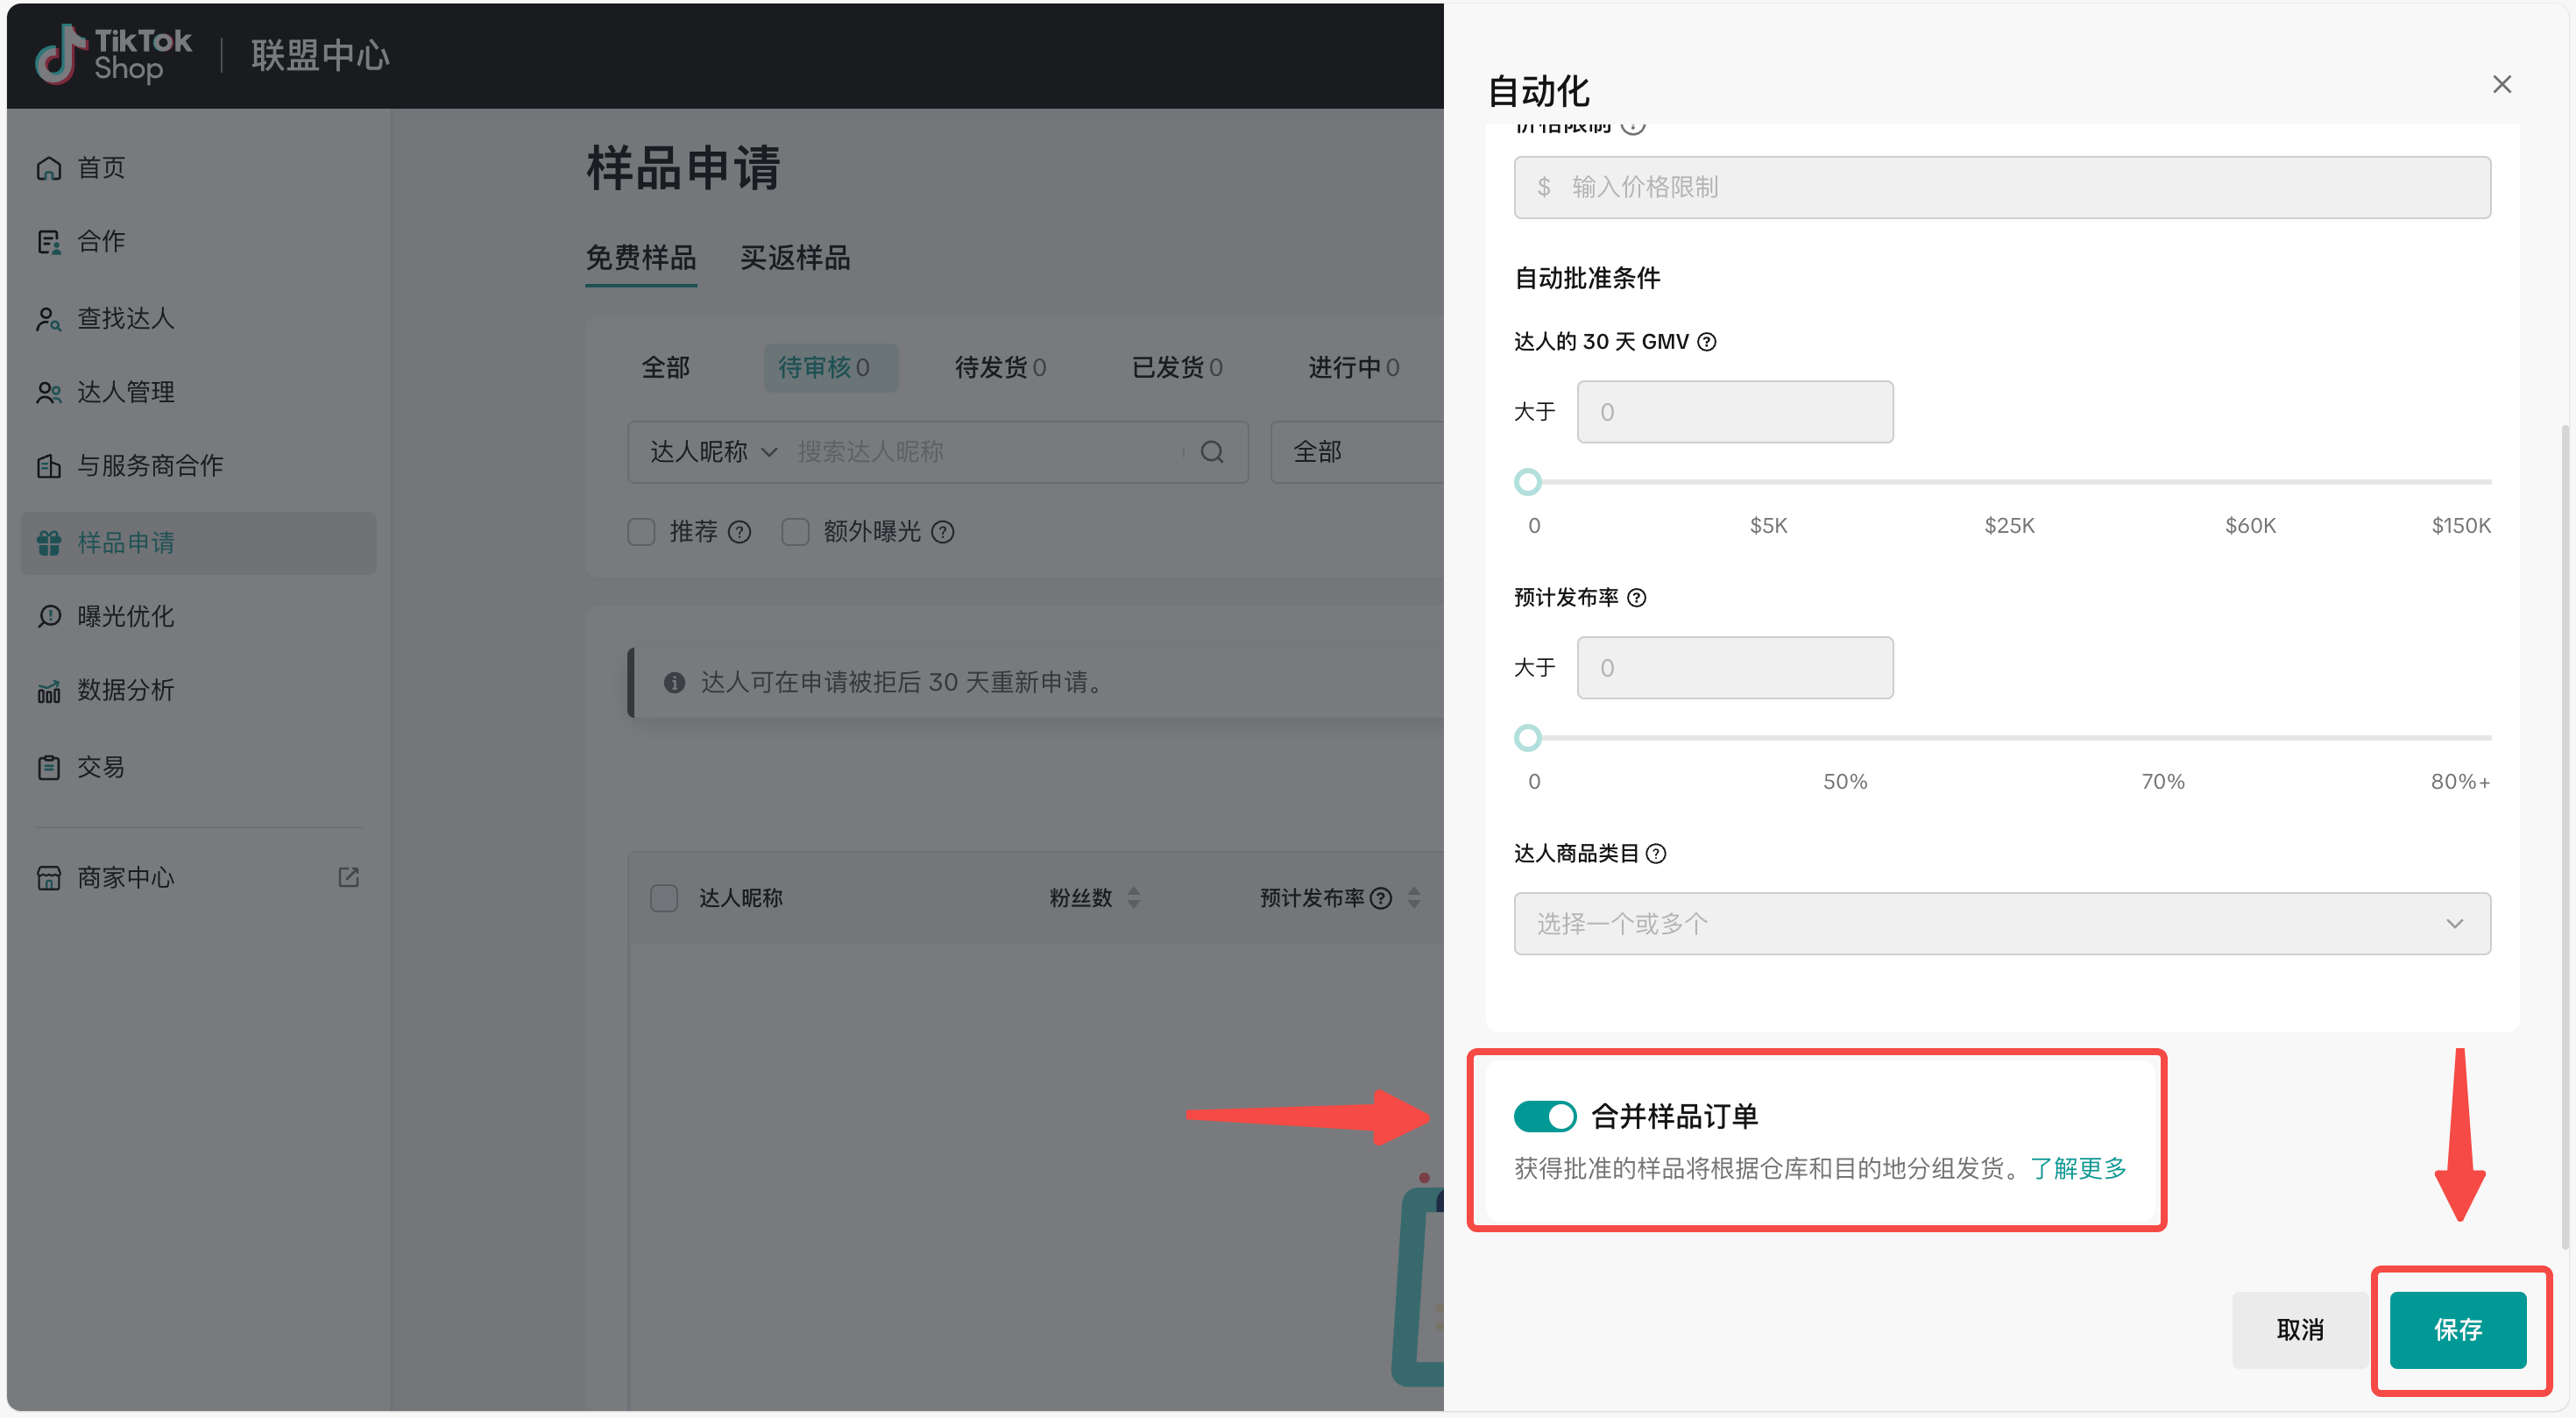Check the 推荐 checkbox
The width and height of the screenshot is (2576, 1418).
(641, 532)
